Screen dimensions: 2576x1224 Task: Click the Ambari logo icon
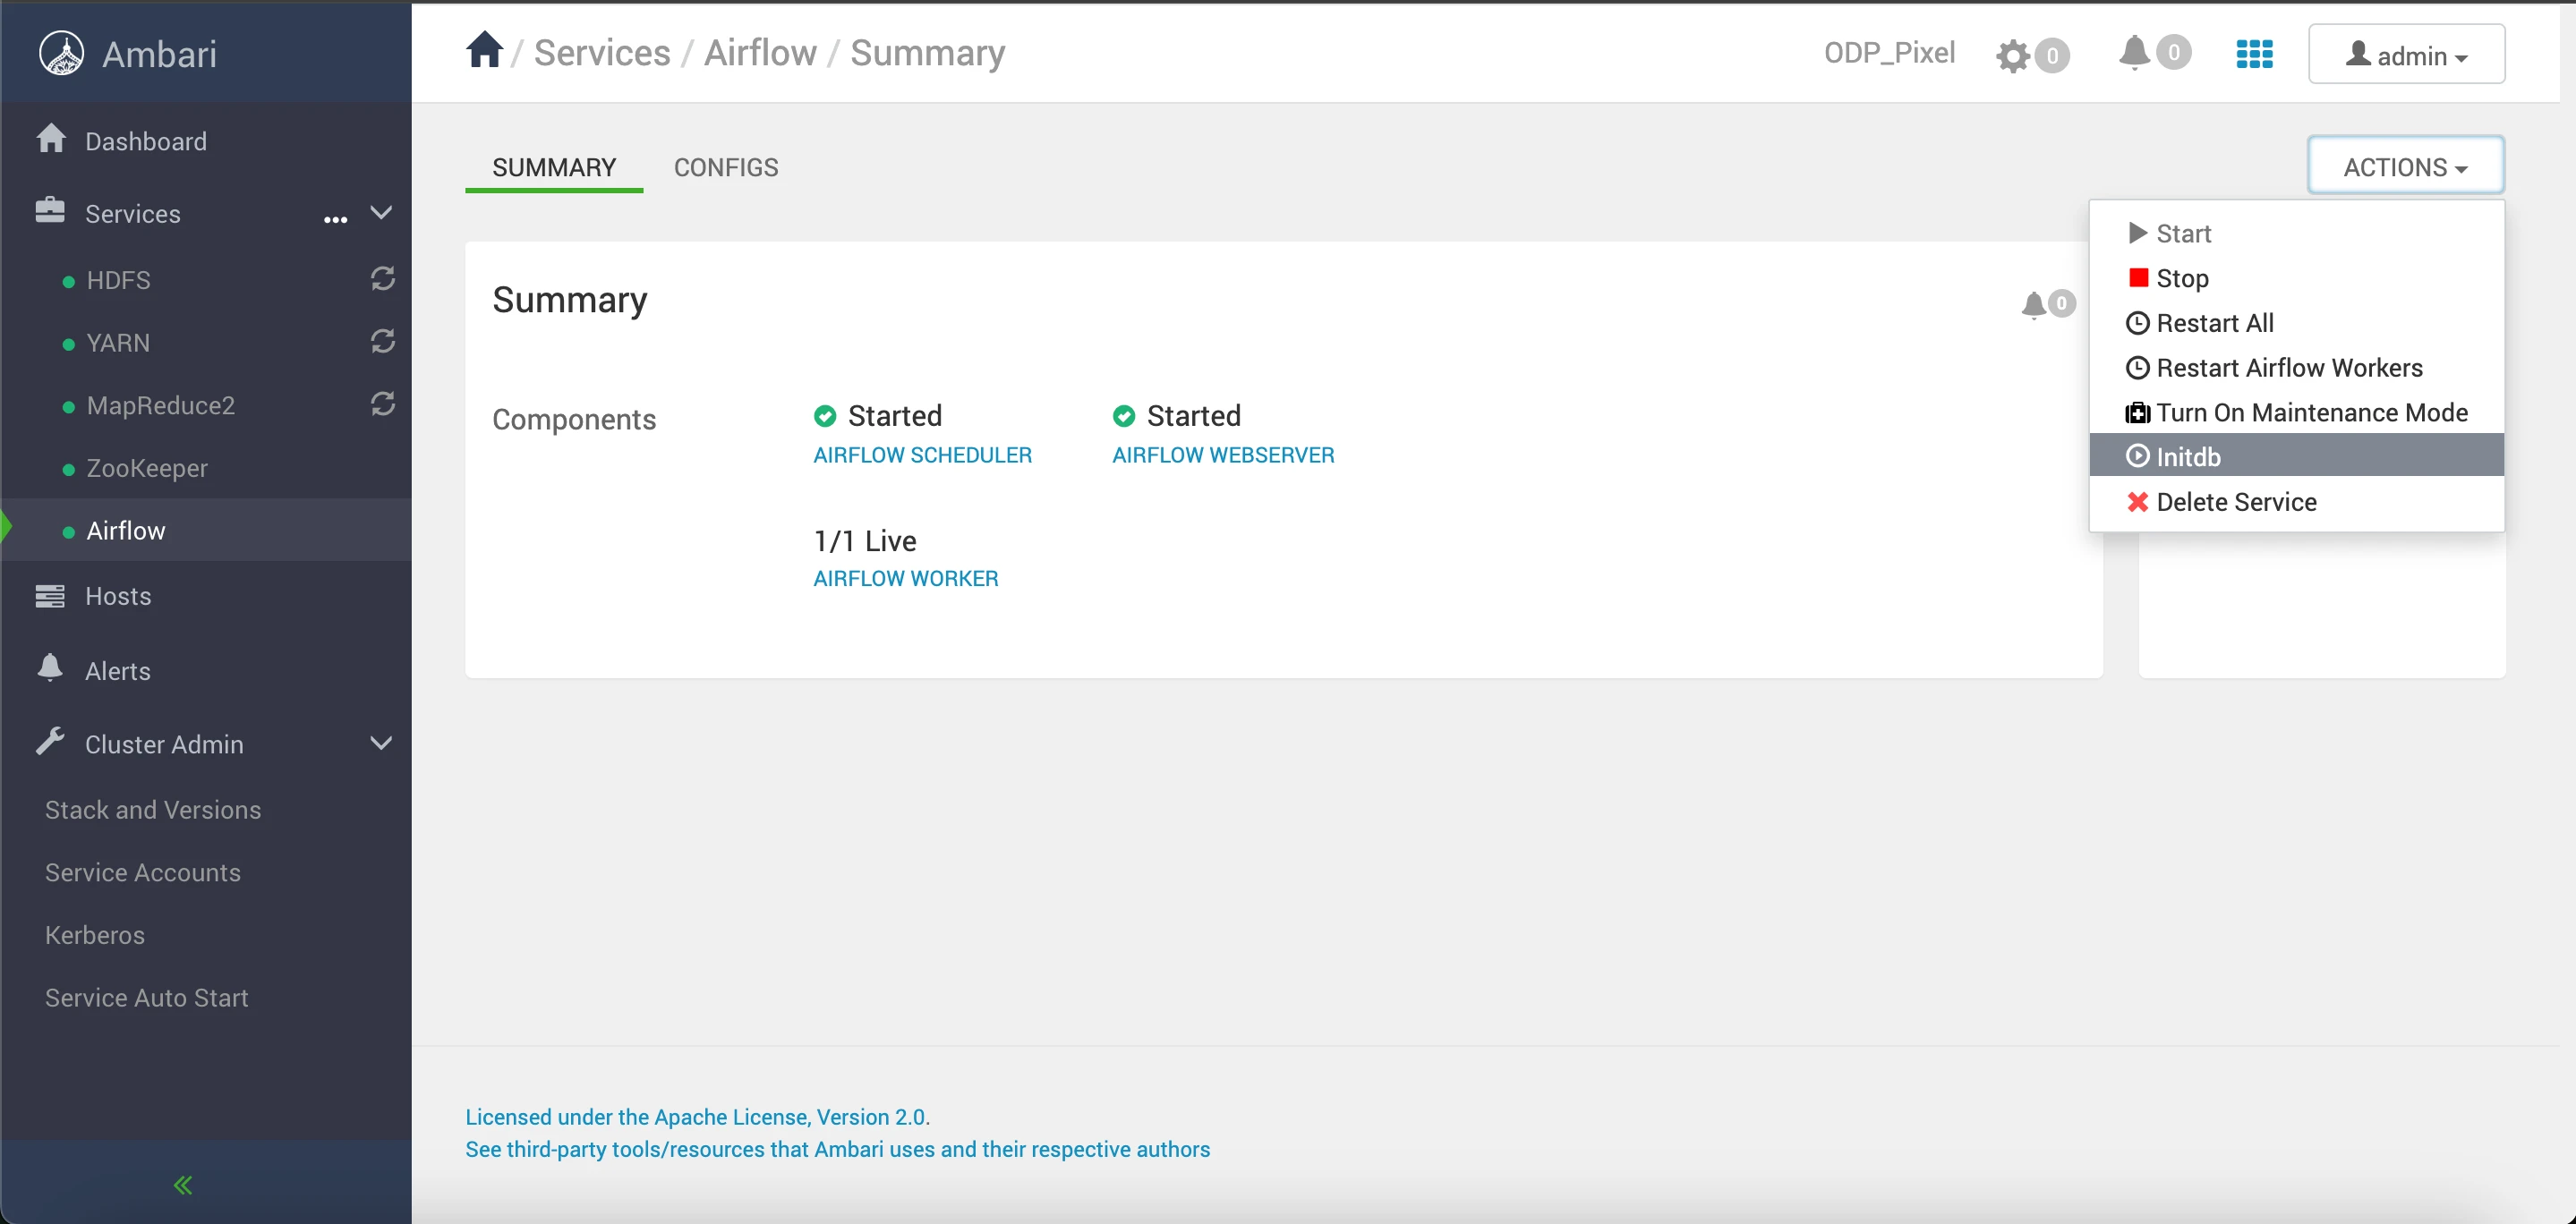point(61,53)
